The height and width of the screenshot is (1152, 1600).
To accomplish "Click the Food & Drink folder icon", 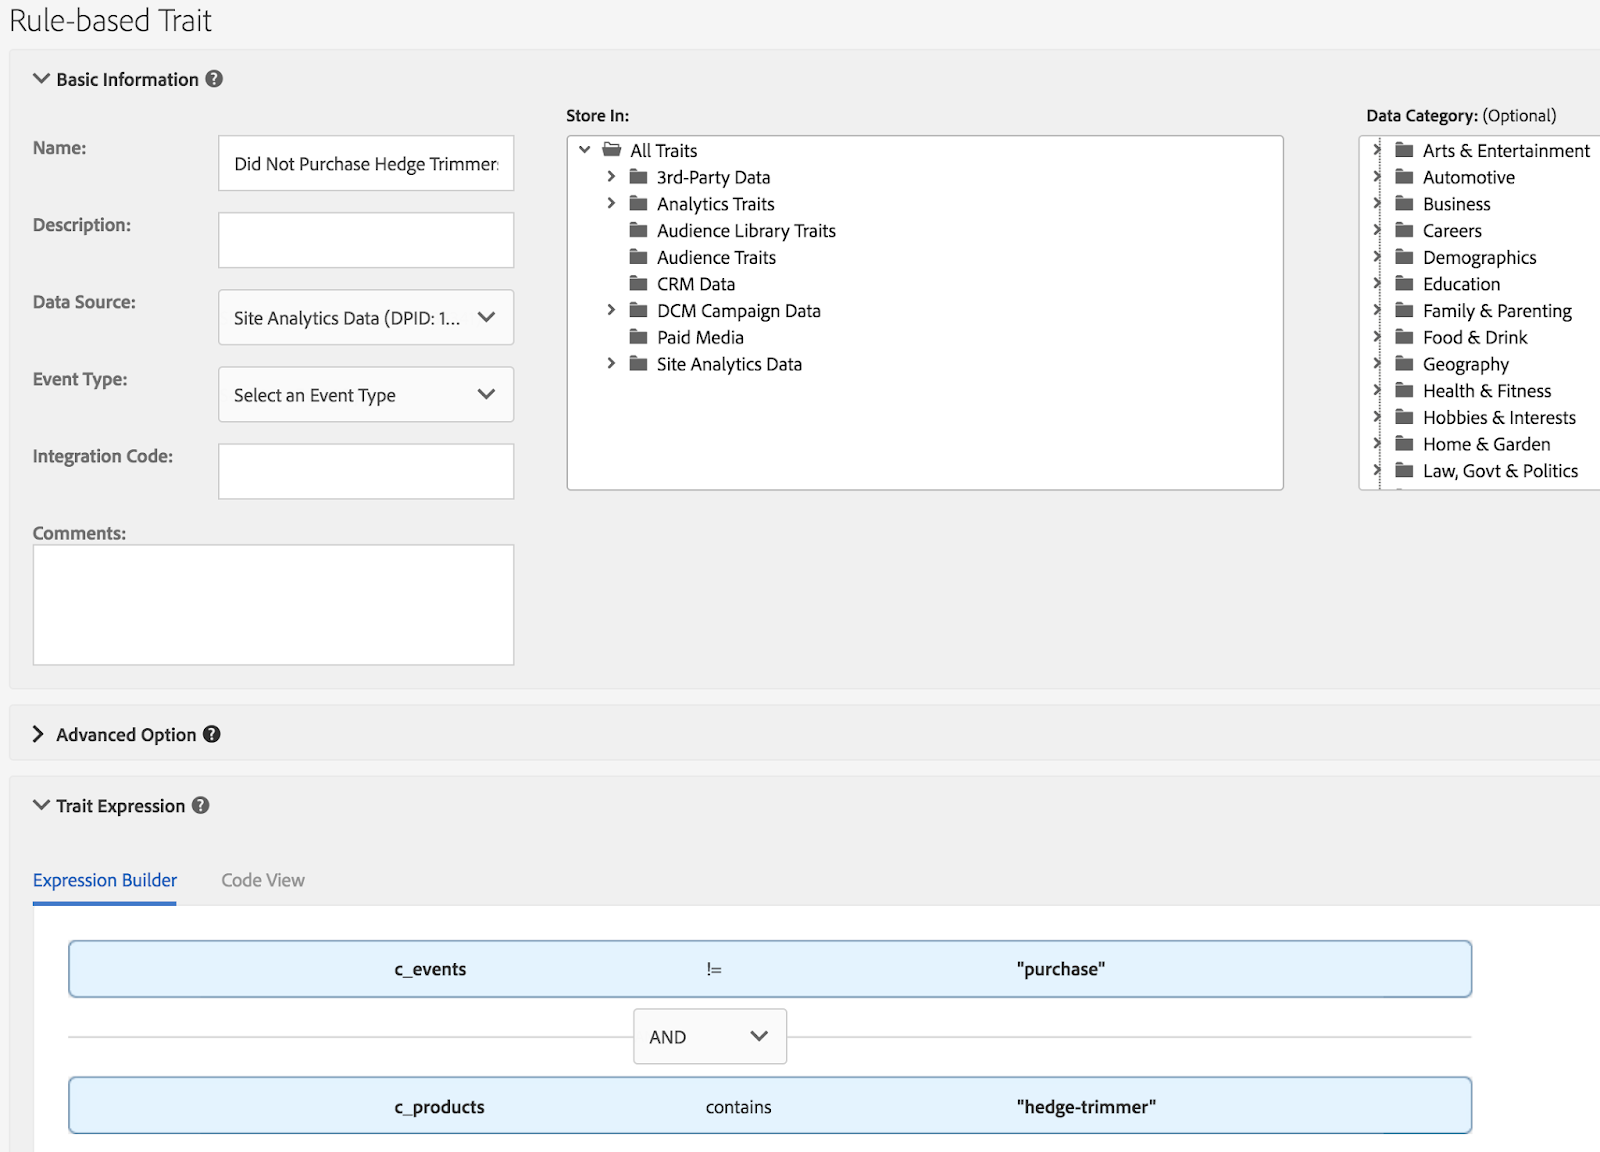I will [x=1404, y=337].
